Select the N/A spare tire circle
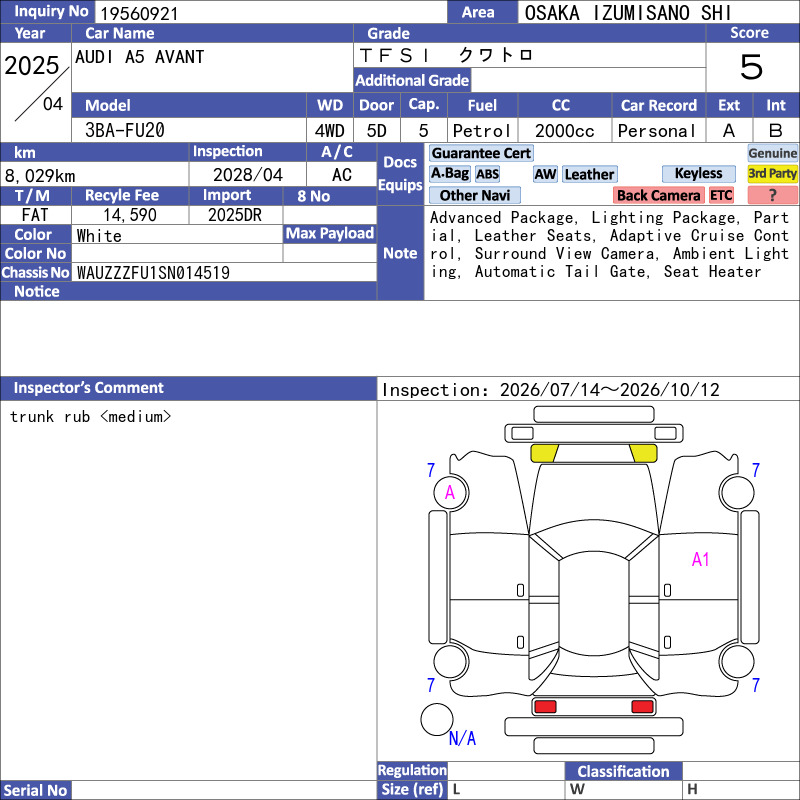Screen dimensions: 800x800 click(437, 719)
